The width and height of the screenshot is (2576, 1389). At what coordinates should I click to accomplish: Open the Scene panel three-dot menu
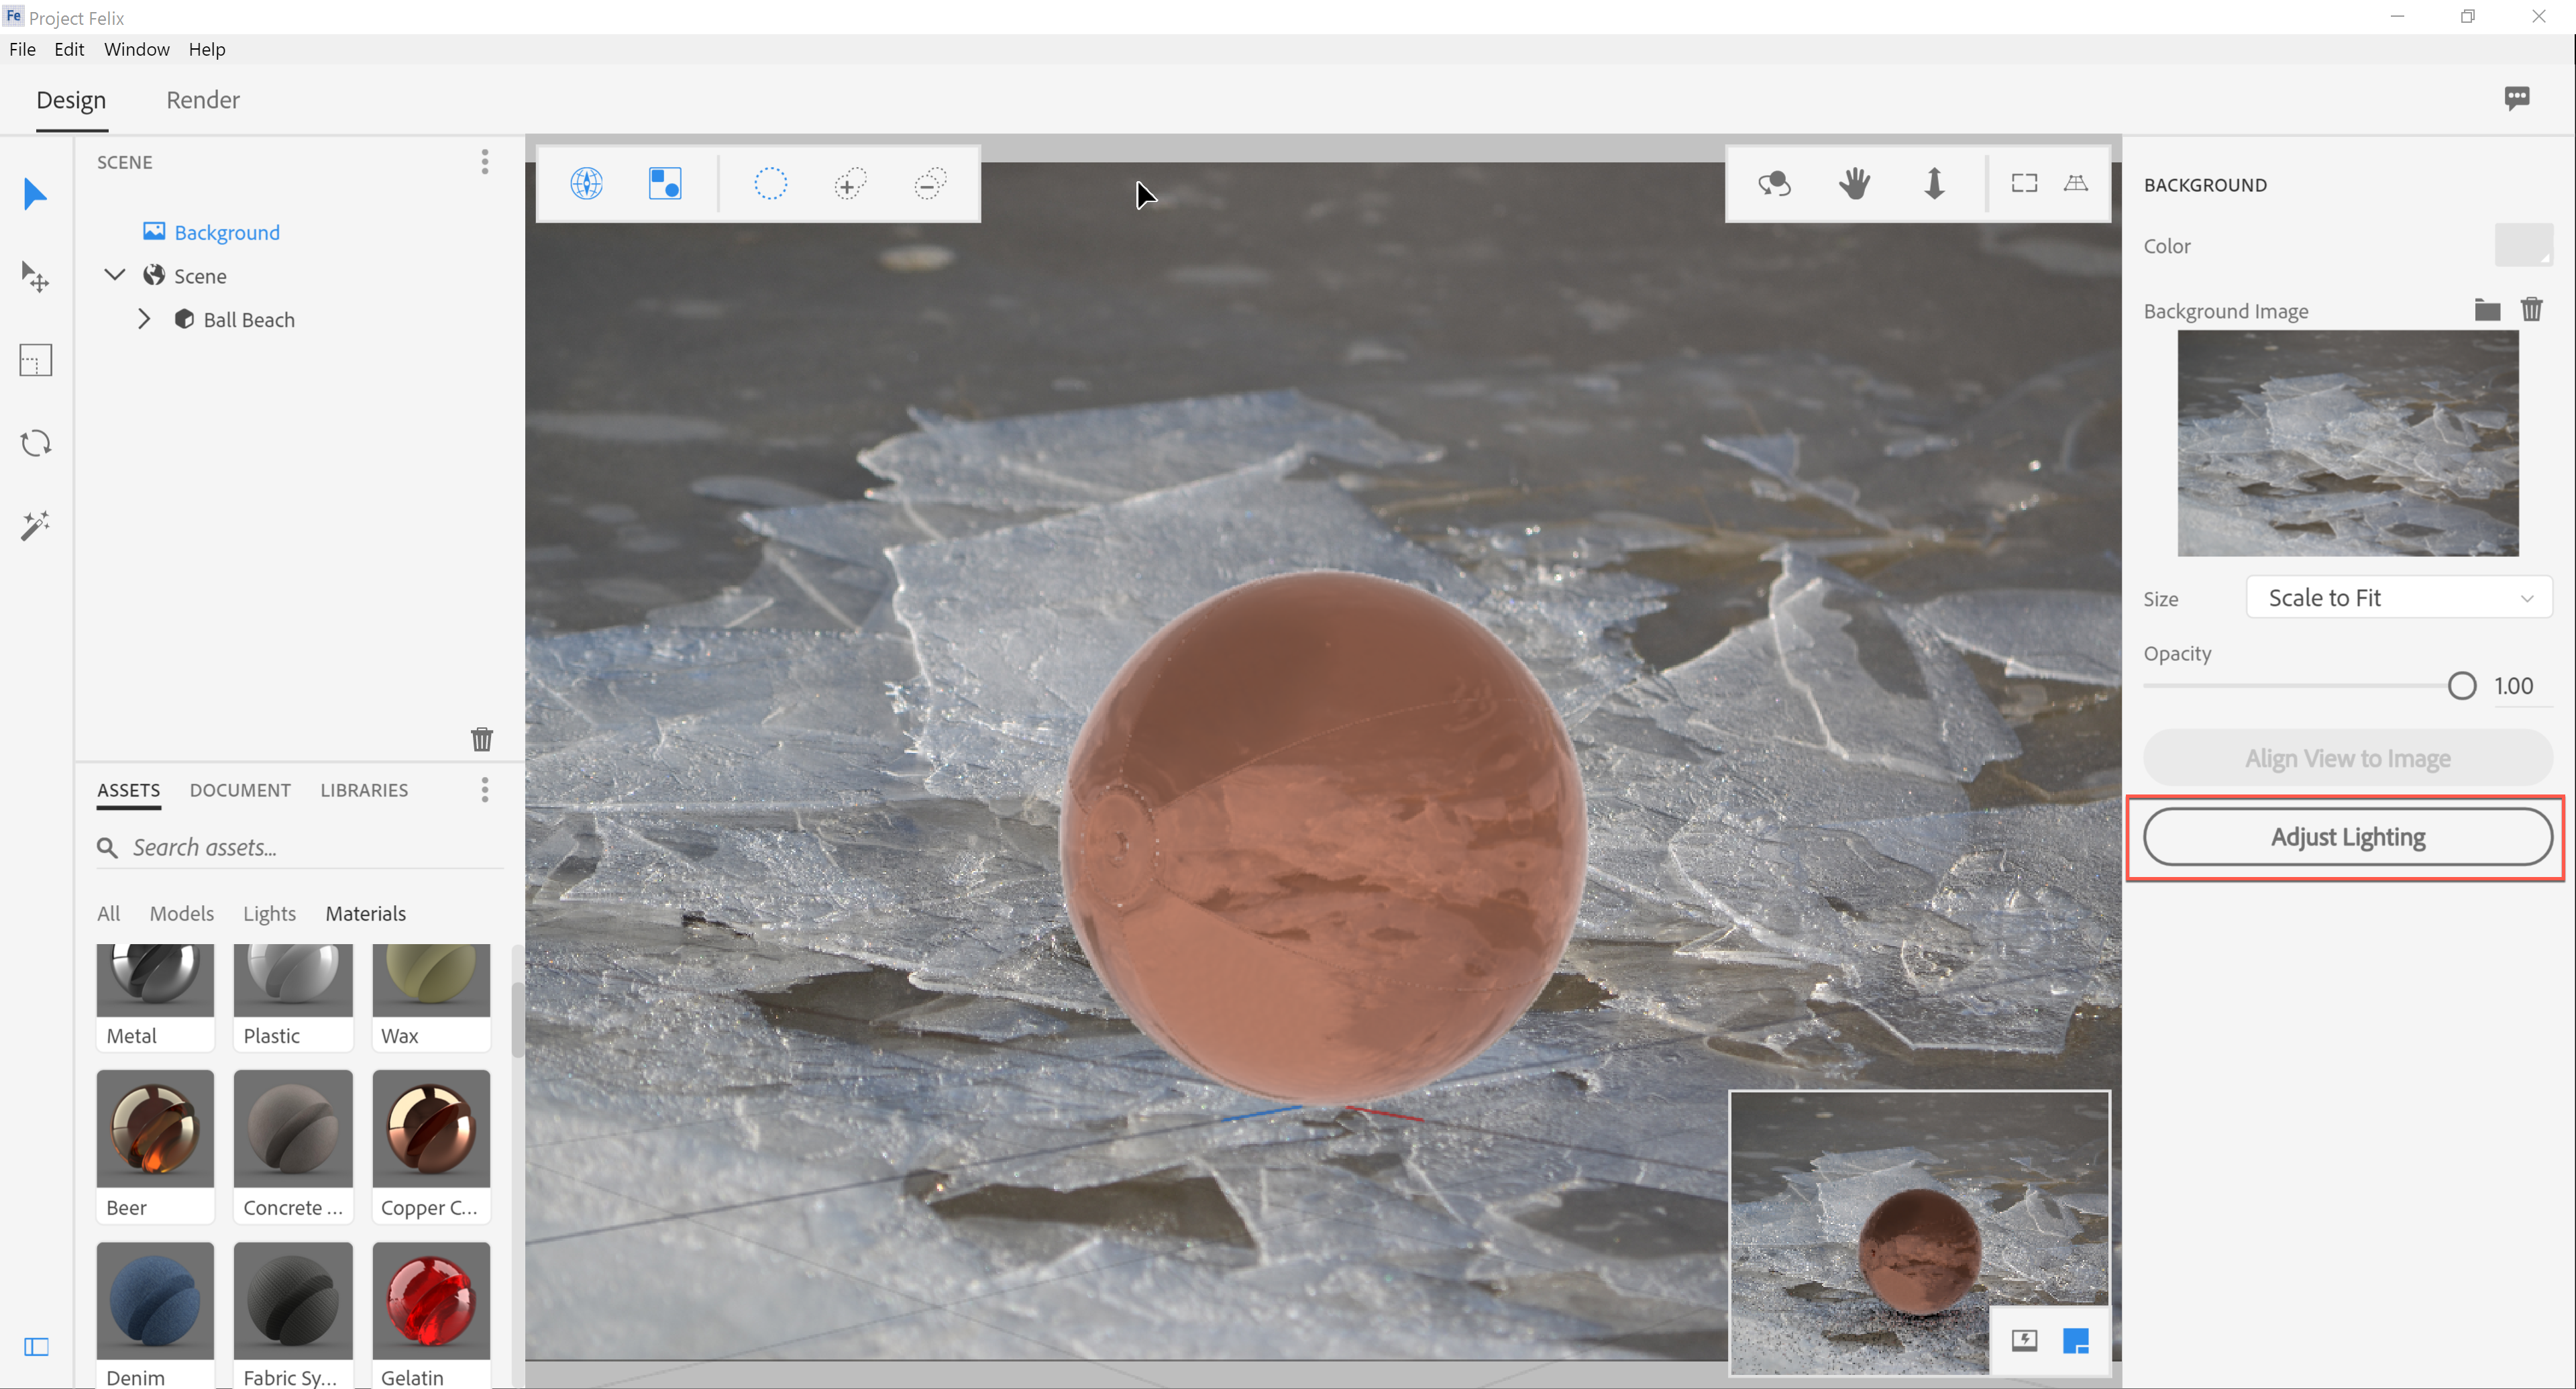485,162
